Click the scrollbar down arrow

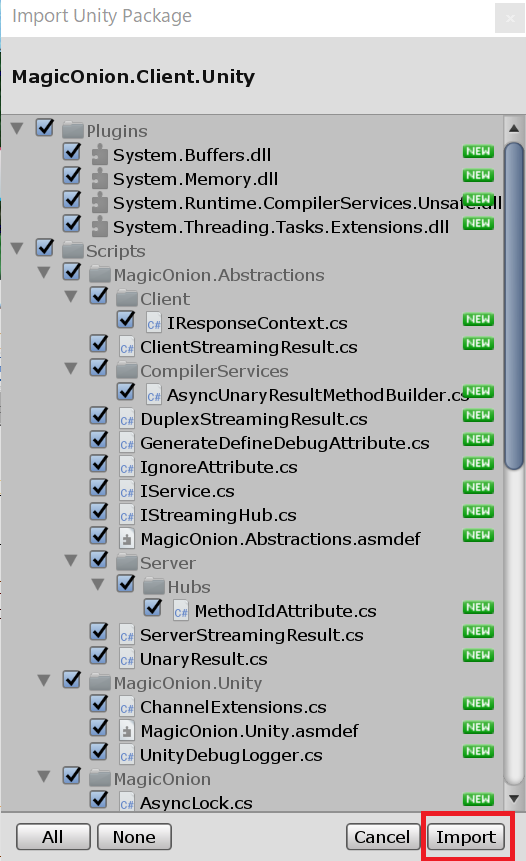click(x=514, y=799)
